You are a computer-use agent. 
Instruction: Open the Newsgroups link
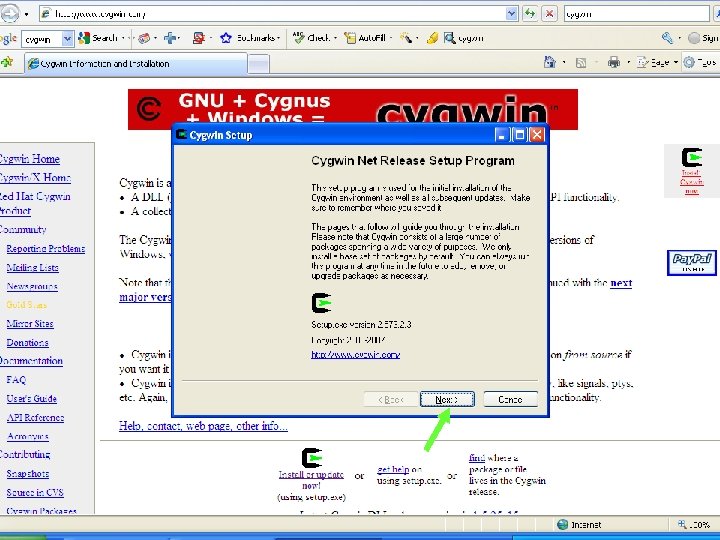click(32, 286)
